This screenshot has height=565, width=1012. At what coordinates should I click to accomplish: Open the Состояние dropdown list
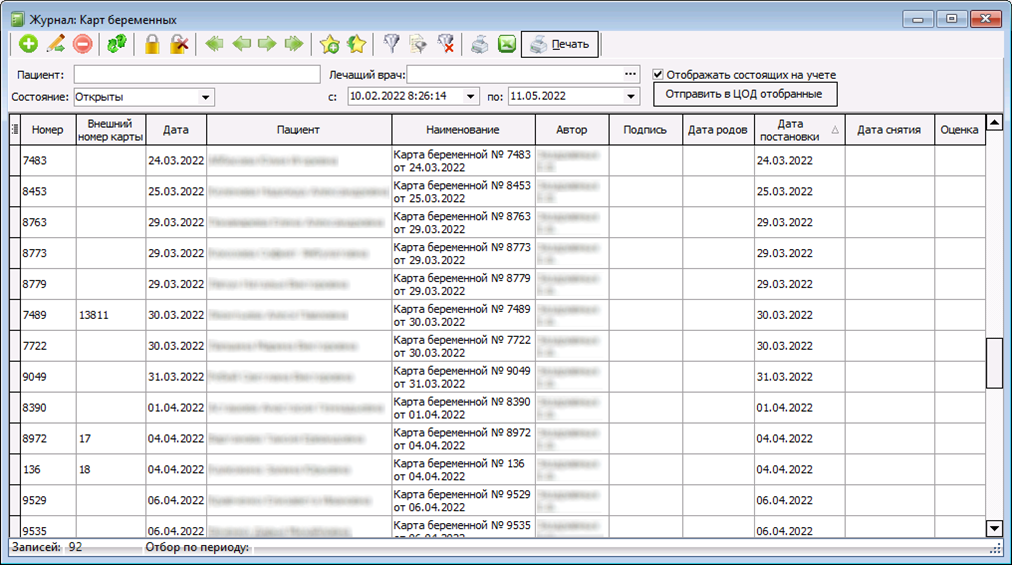[x=206, y=97]
